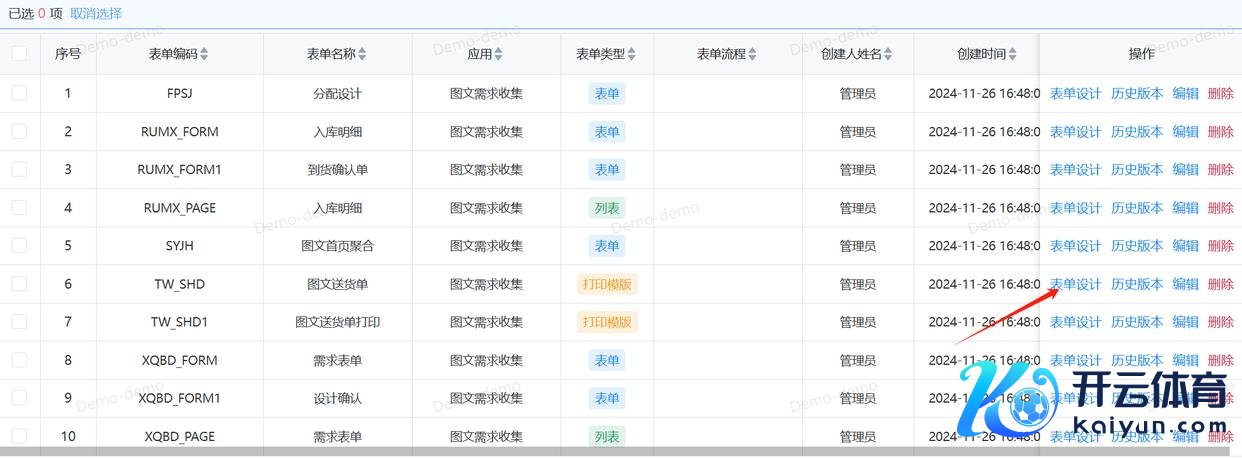The height and width of the screenshot is (459, 1242).
Task: Sort by 创建时间 column arrow icon
Action: coord(1013,55)
